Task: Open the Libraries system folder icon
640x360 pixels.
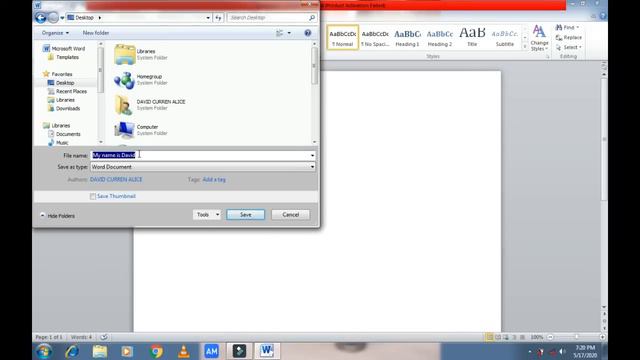Action: tap(124, 54)
